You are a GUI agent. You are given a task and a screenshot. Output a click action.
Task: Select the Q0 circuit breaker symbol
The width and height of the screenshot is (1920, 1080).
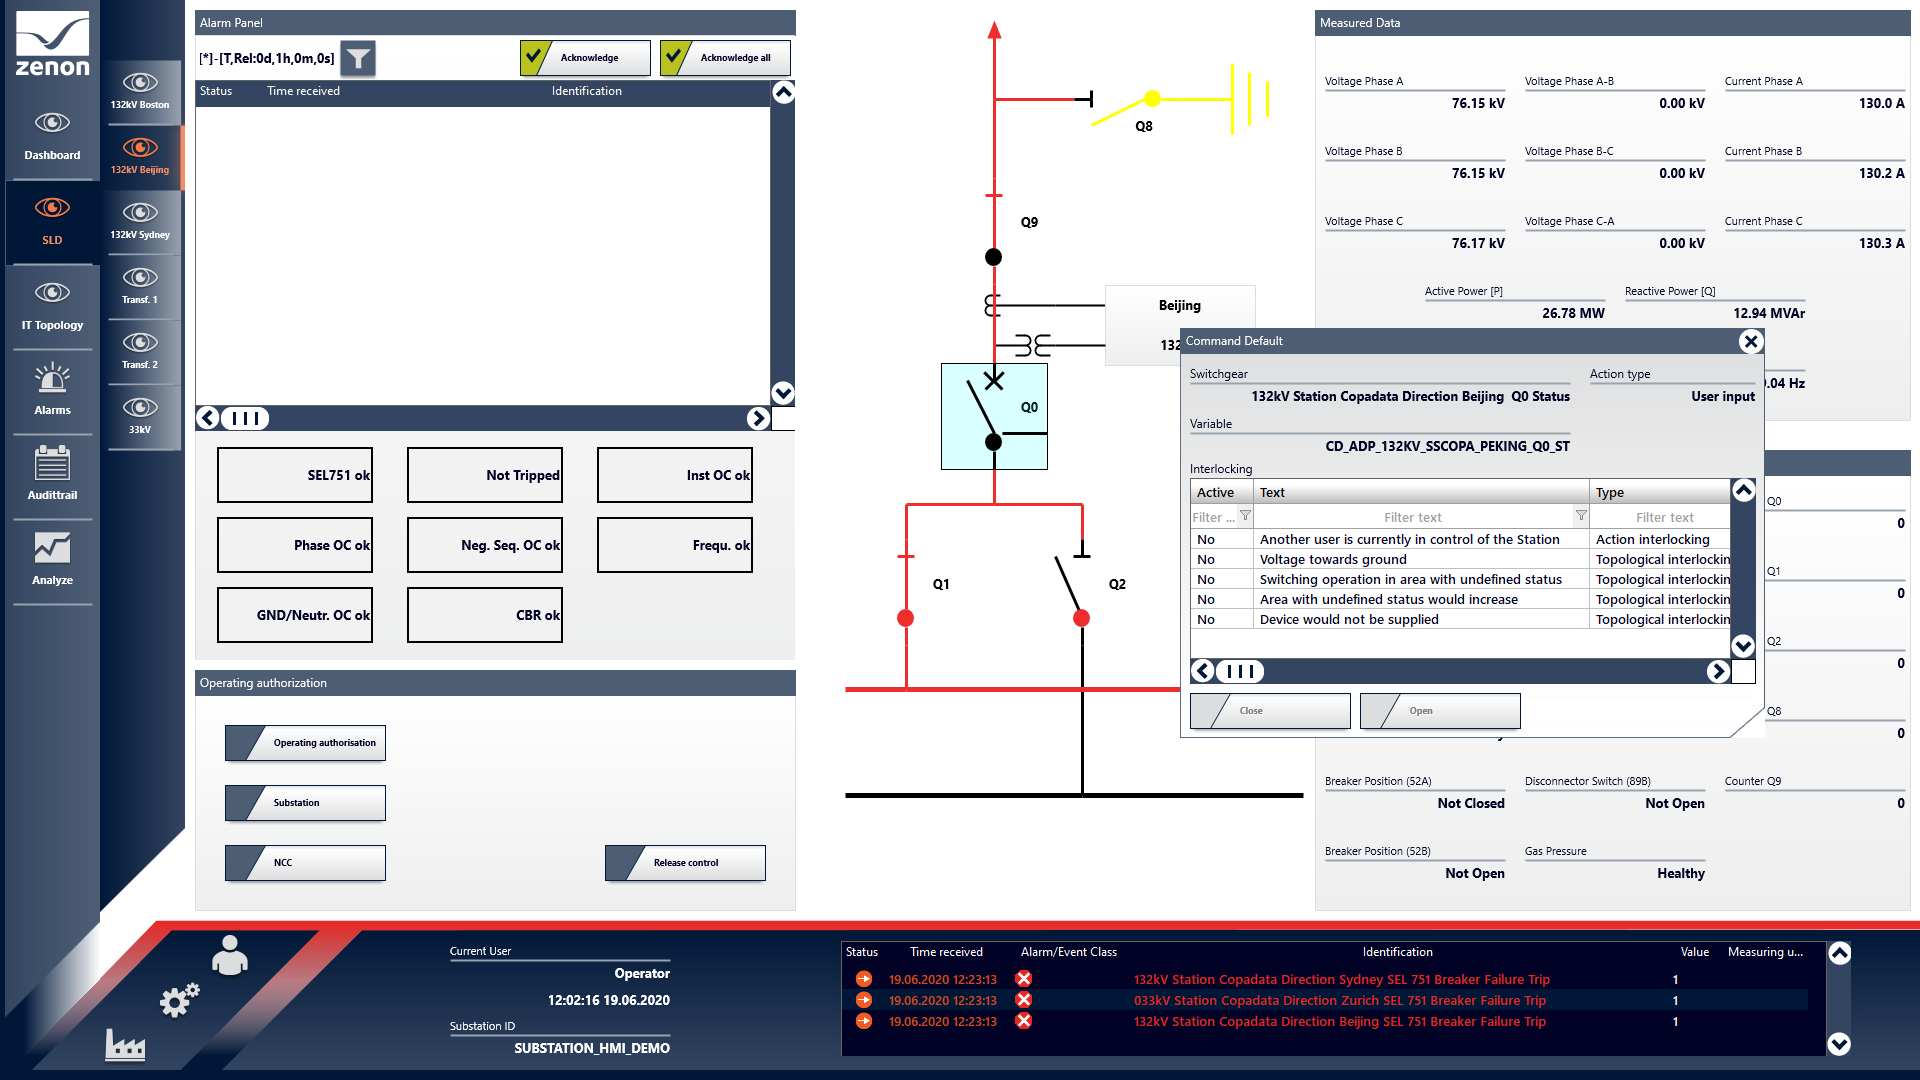pos(993,416)
